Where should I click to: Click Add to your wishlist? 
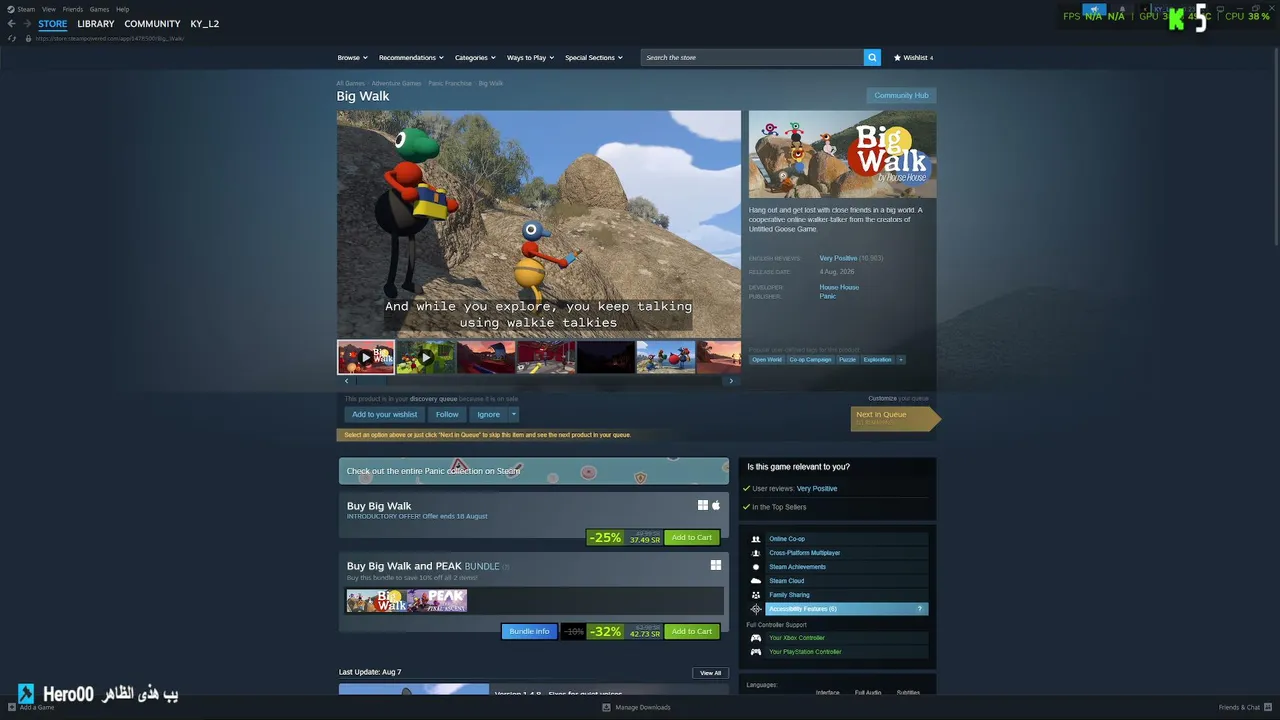(x=385, y=414)
